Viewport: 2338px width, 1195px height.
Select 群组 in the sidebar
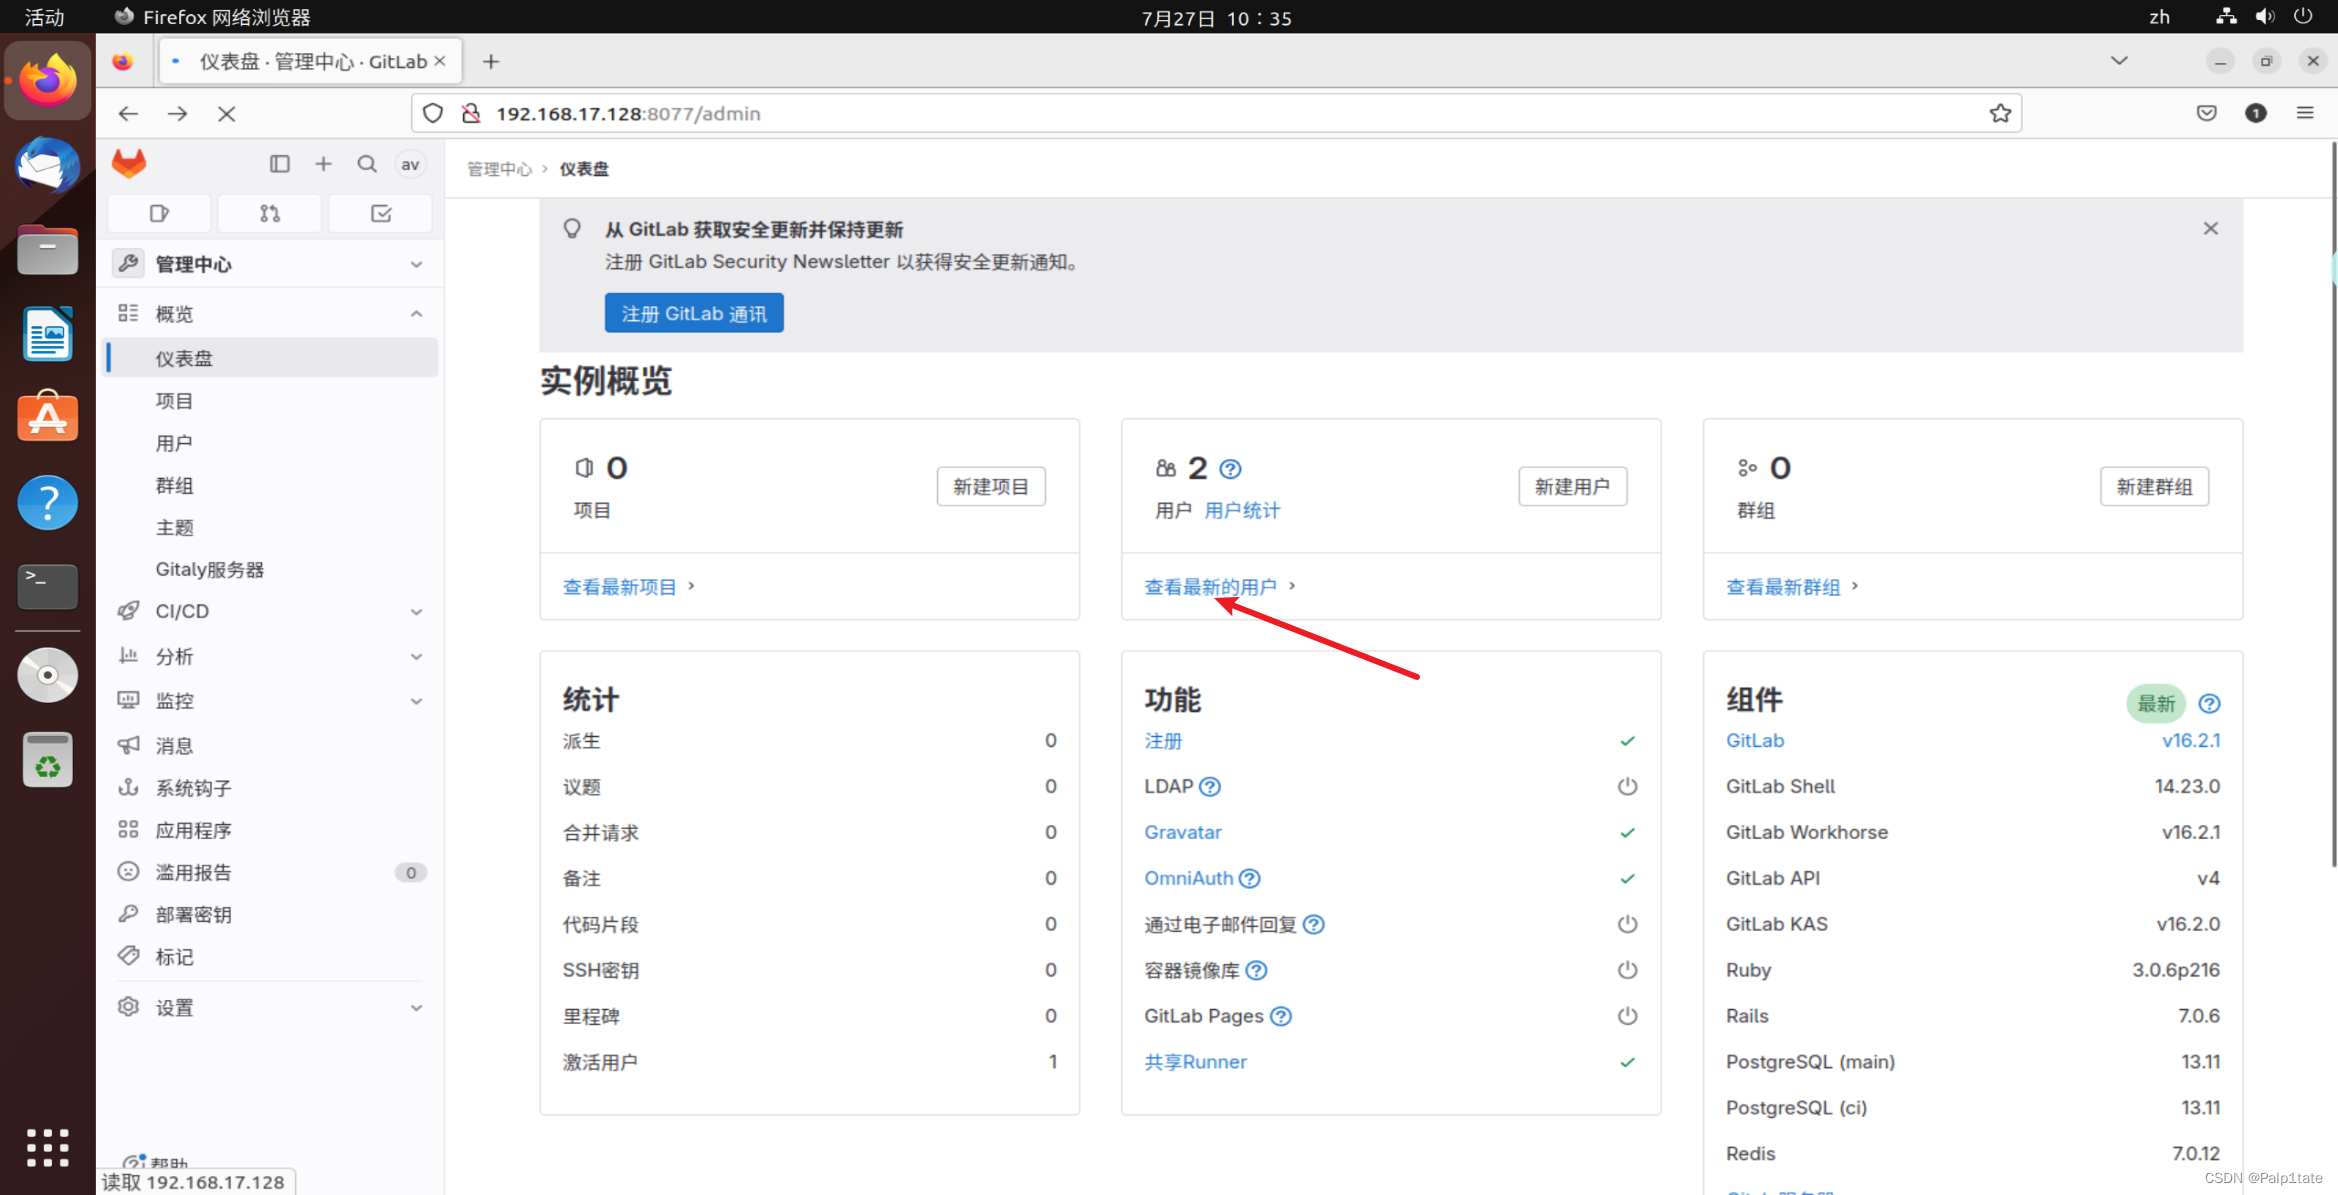tap(270, 486)
